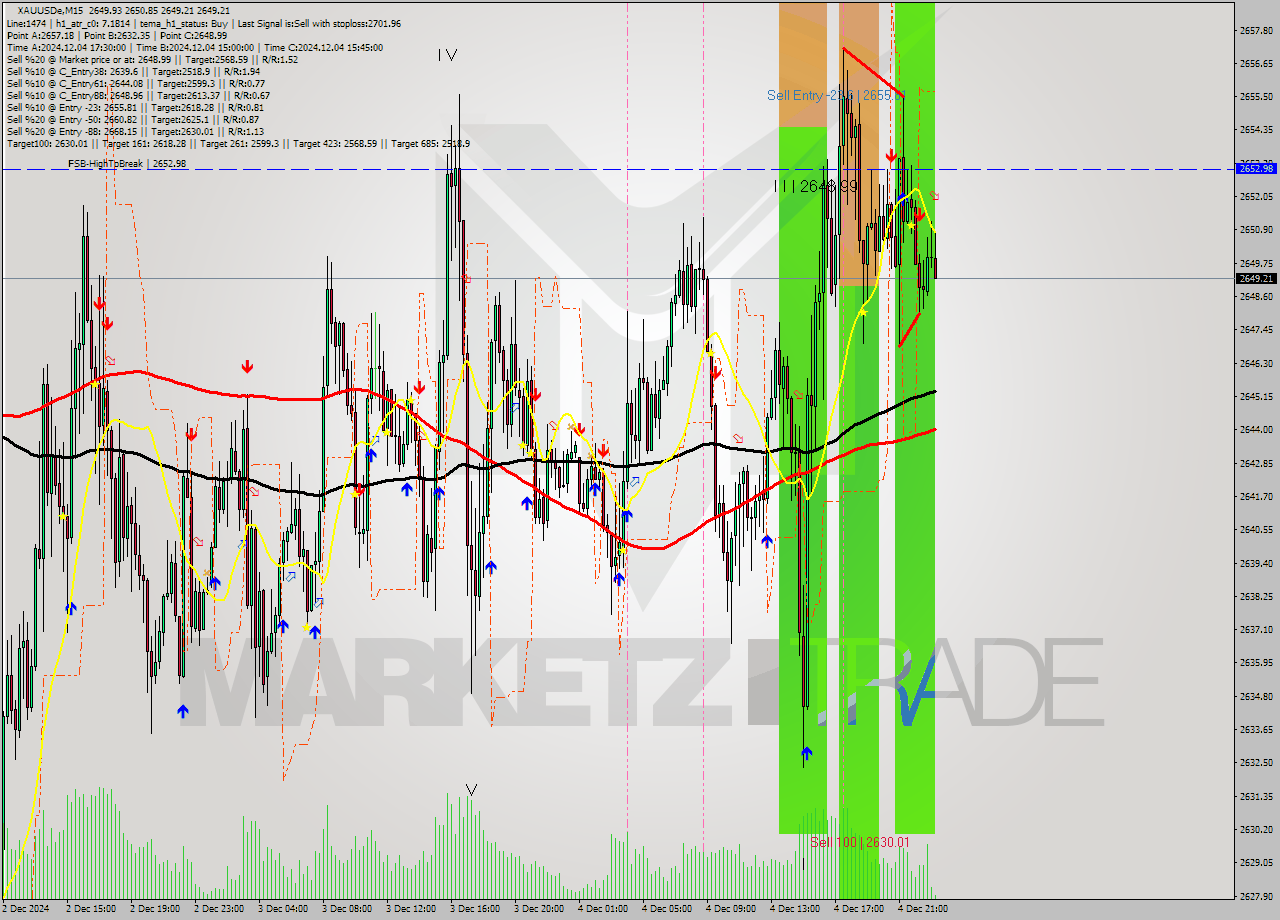Image resolution: width=1280 pixels, height=920 pixels.
Task: Click the '2 Dec 15:00' time axis label
Action: [x=92, y=909]
